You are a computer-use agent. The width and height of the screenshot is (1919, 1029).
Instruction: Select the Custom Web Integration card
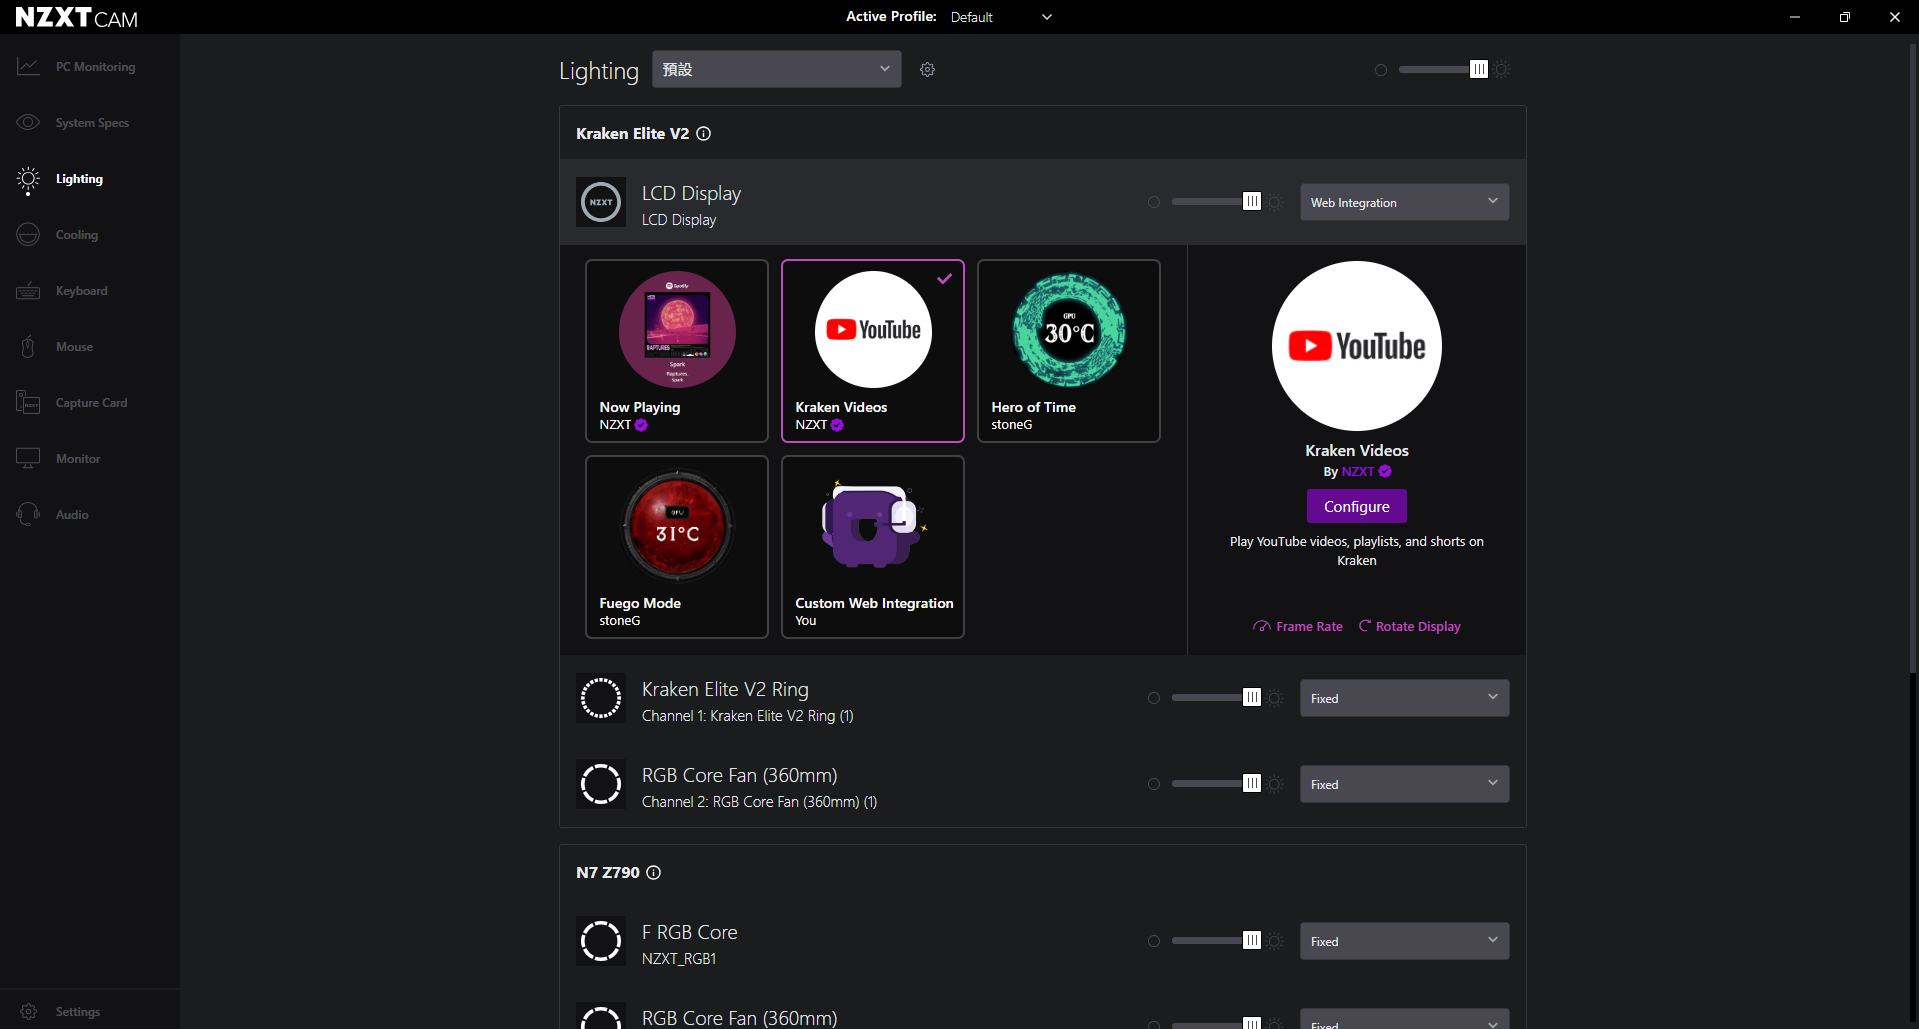click(873, 547)
